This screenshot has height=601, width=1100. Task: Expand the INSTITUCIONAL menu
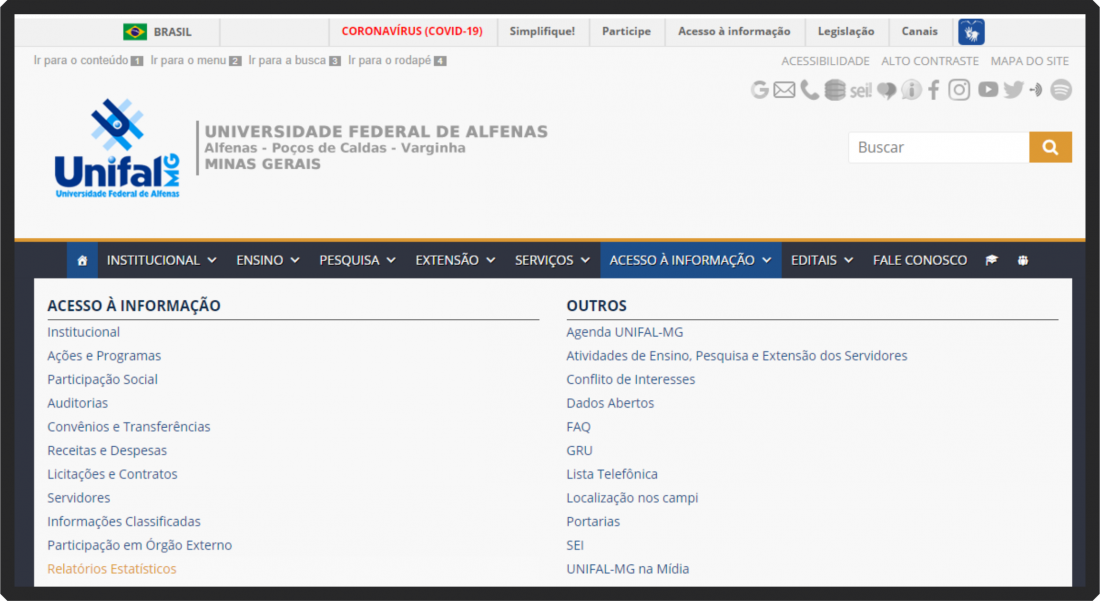(161, 260)
